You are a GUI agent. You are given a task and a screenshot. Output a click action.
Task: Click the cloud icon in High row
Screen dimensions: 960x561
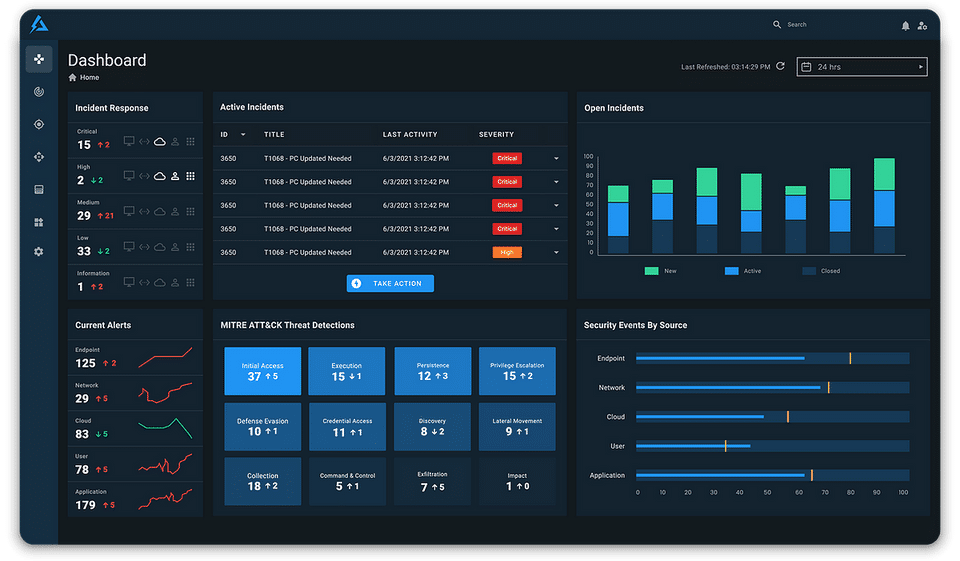pyautogui.click(x=160, y=176)
